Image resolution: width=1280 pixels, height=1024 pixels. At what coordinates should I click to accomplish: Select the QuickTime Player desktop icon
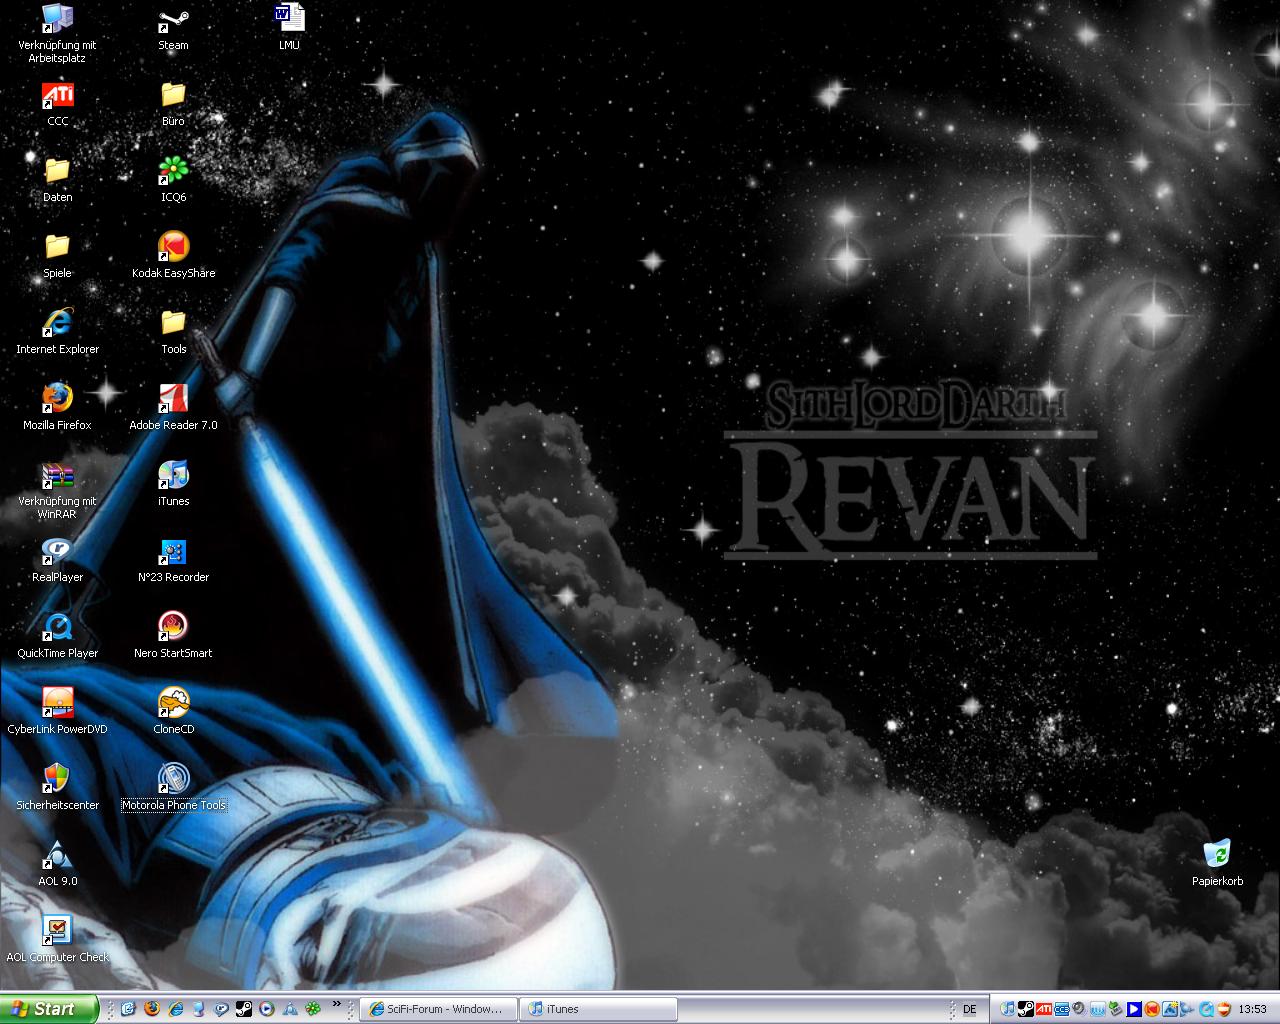pyautogui.click(x=57, y=629)
